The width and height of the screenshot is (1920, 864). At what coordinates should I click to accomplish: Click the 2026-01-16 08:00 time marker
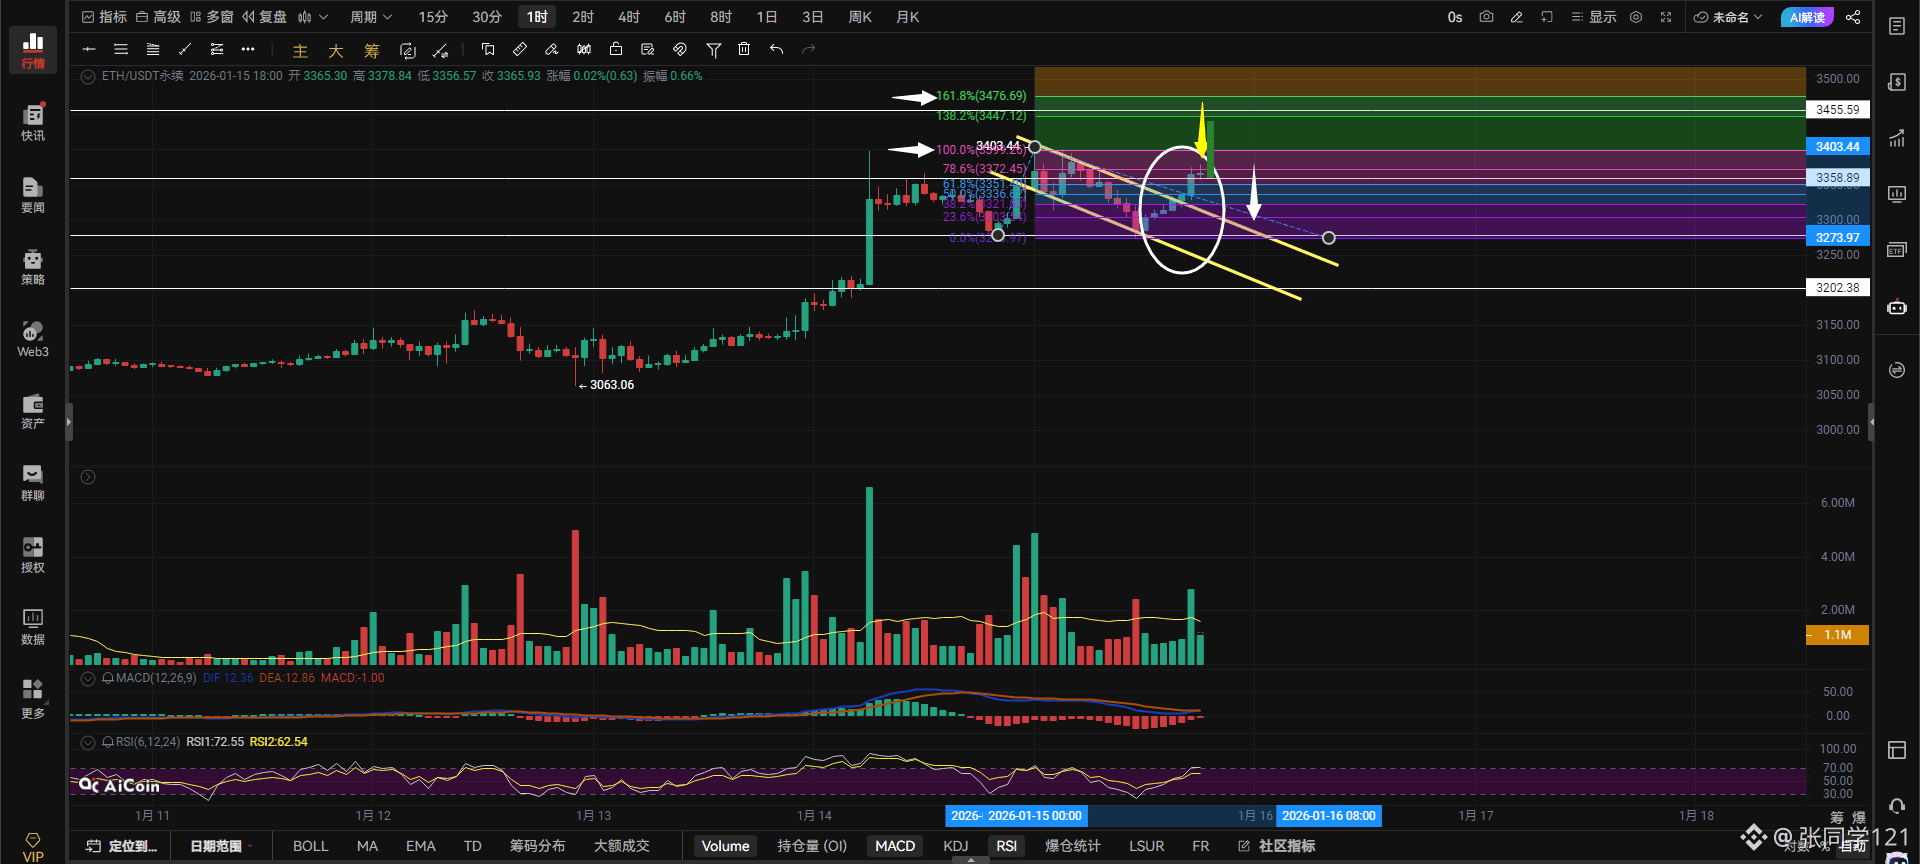[1329, 816]
